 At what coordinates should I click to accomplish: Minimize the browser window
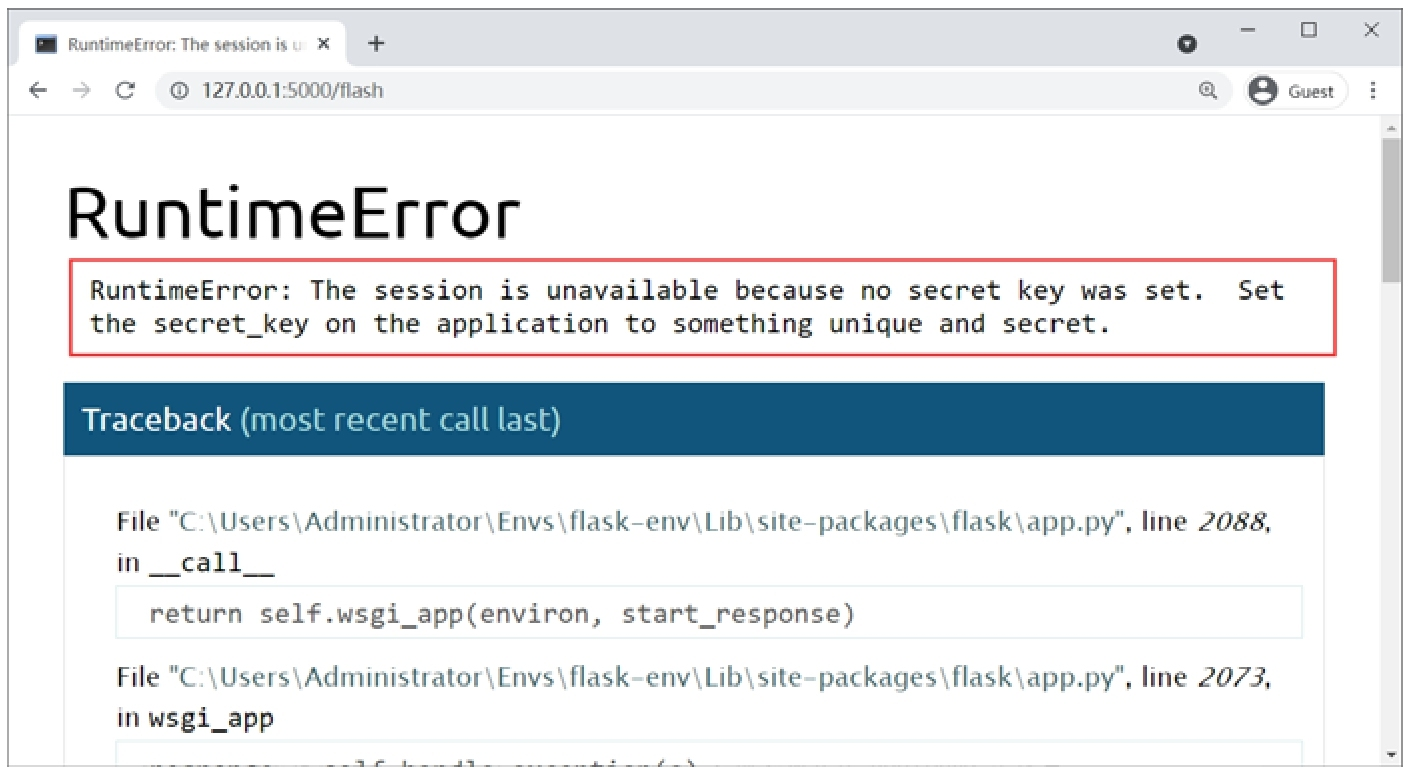pos(1248,30)
